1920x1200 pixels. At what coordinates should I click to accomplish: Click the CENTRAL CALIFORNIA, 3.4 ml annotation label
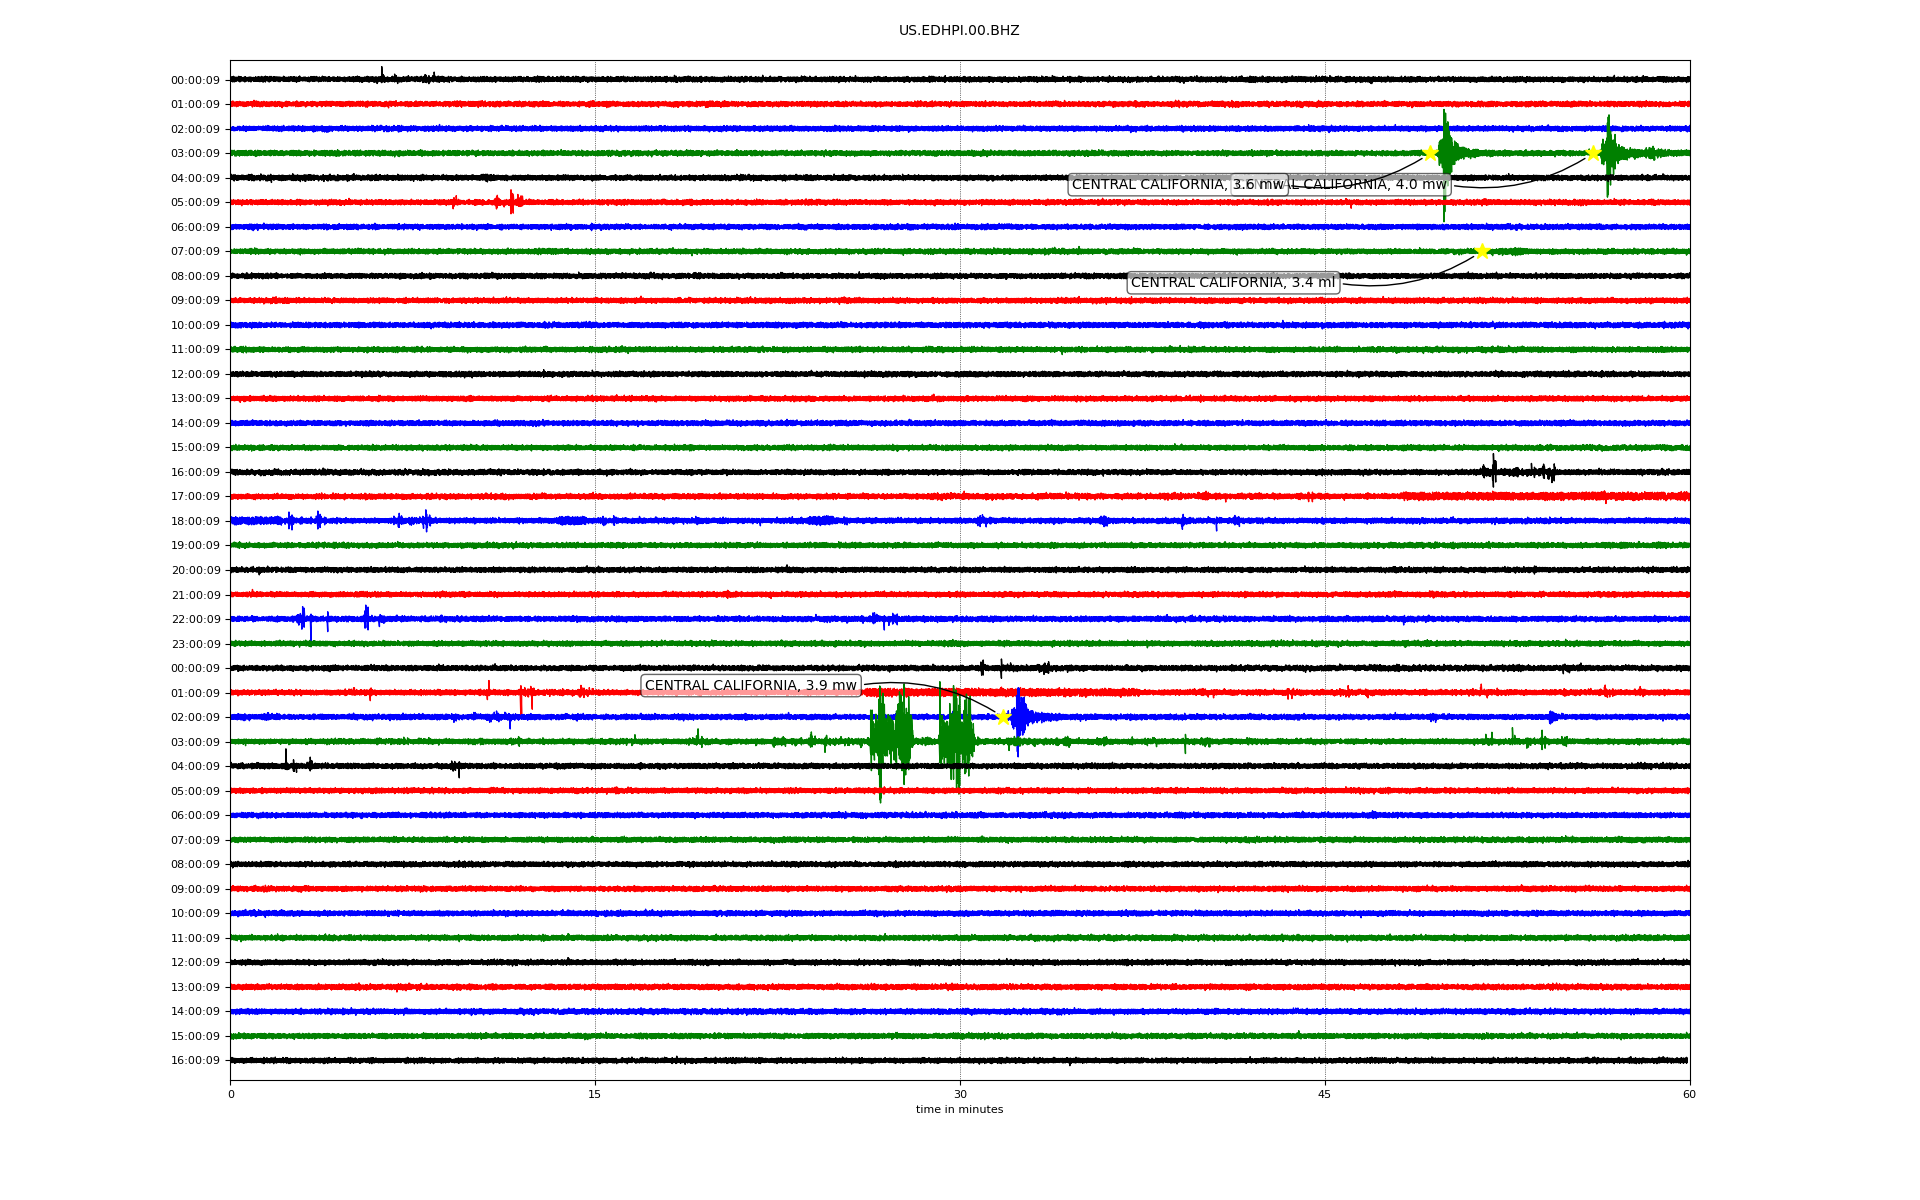tap(1233, 283)
